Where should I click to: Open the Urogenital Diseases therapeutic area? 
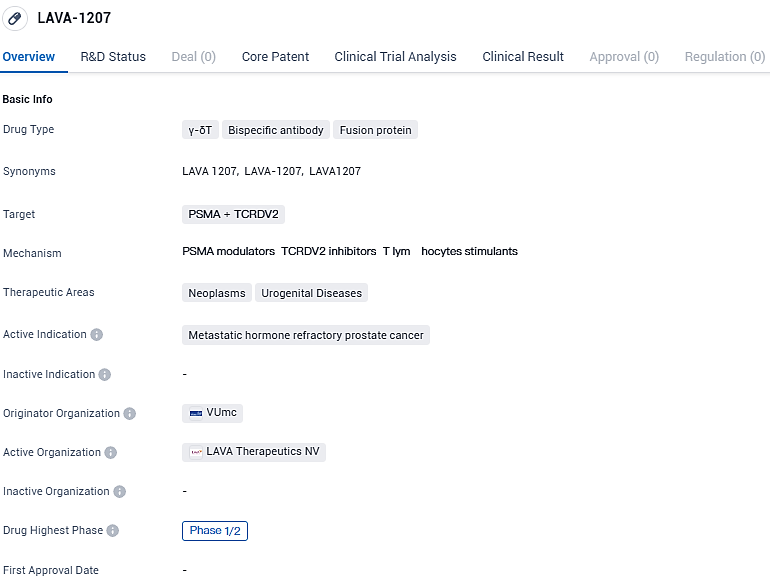click(311, 293)
